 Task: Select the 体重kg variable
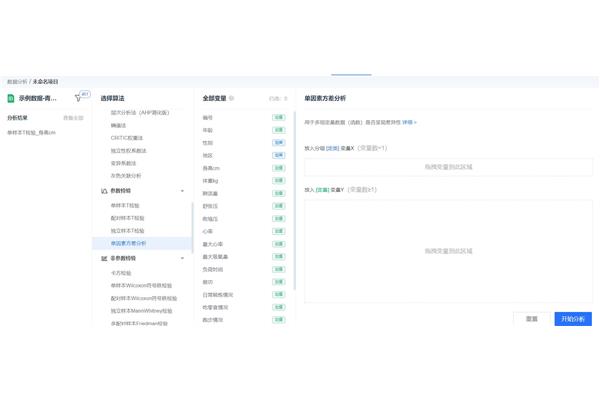pos(210,181)
